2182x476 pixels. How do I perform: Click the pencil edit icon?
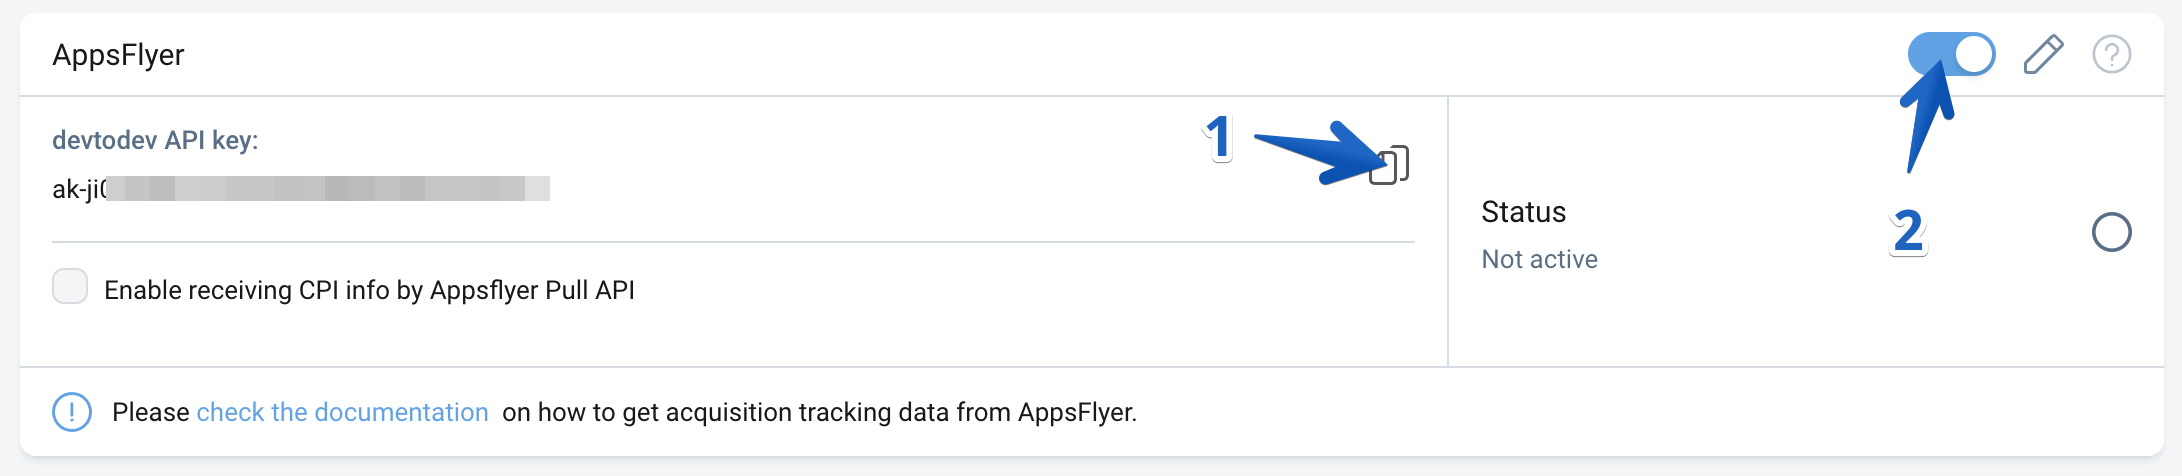2043,54
